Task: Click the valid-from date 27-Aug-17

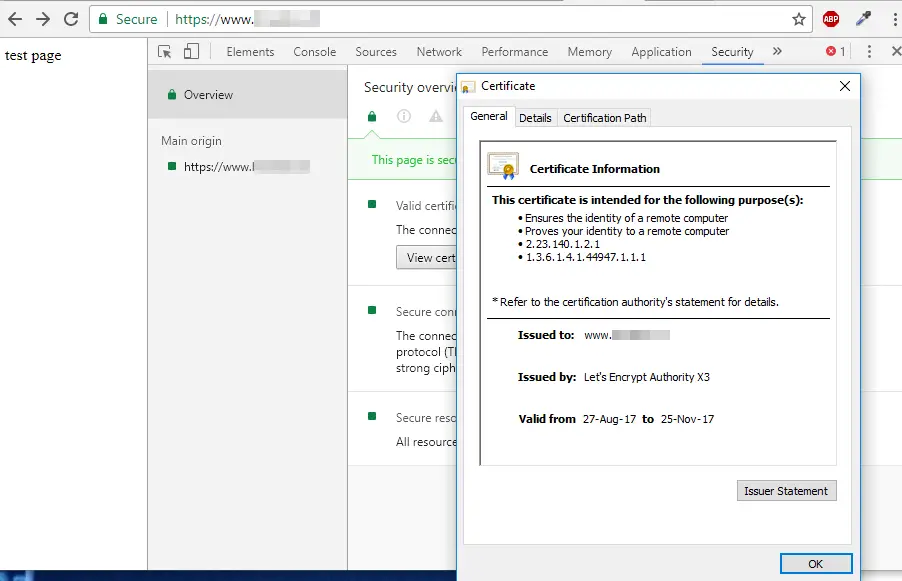Action: [609, 419]
